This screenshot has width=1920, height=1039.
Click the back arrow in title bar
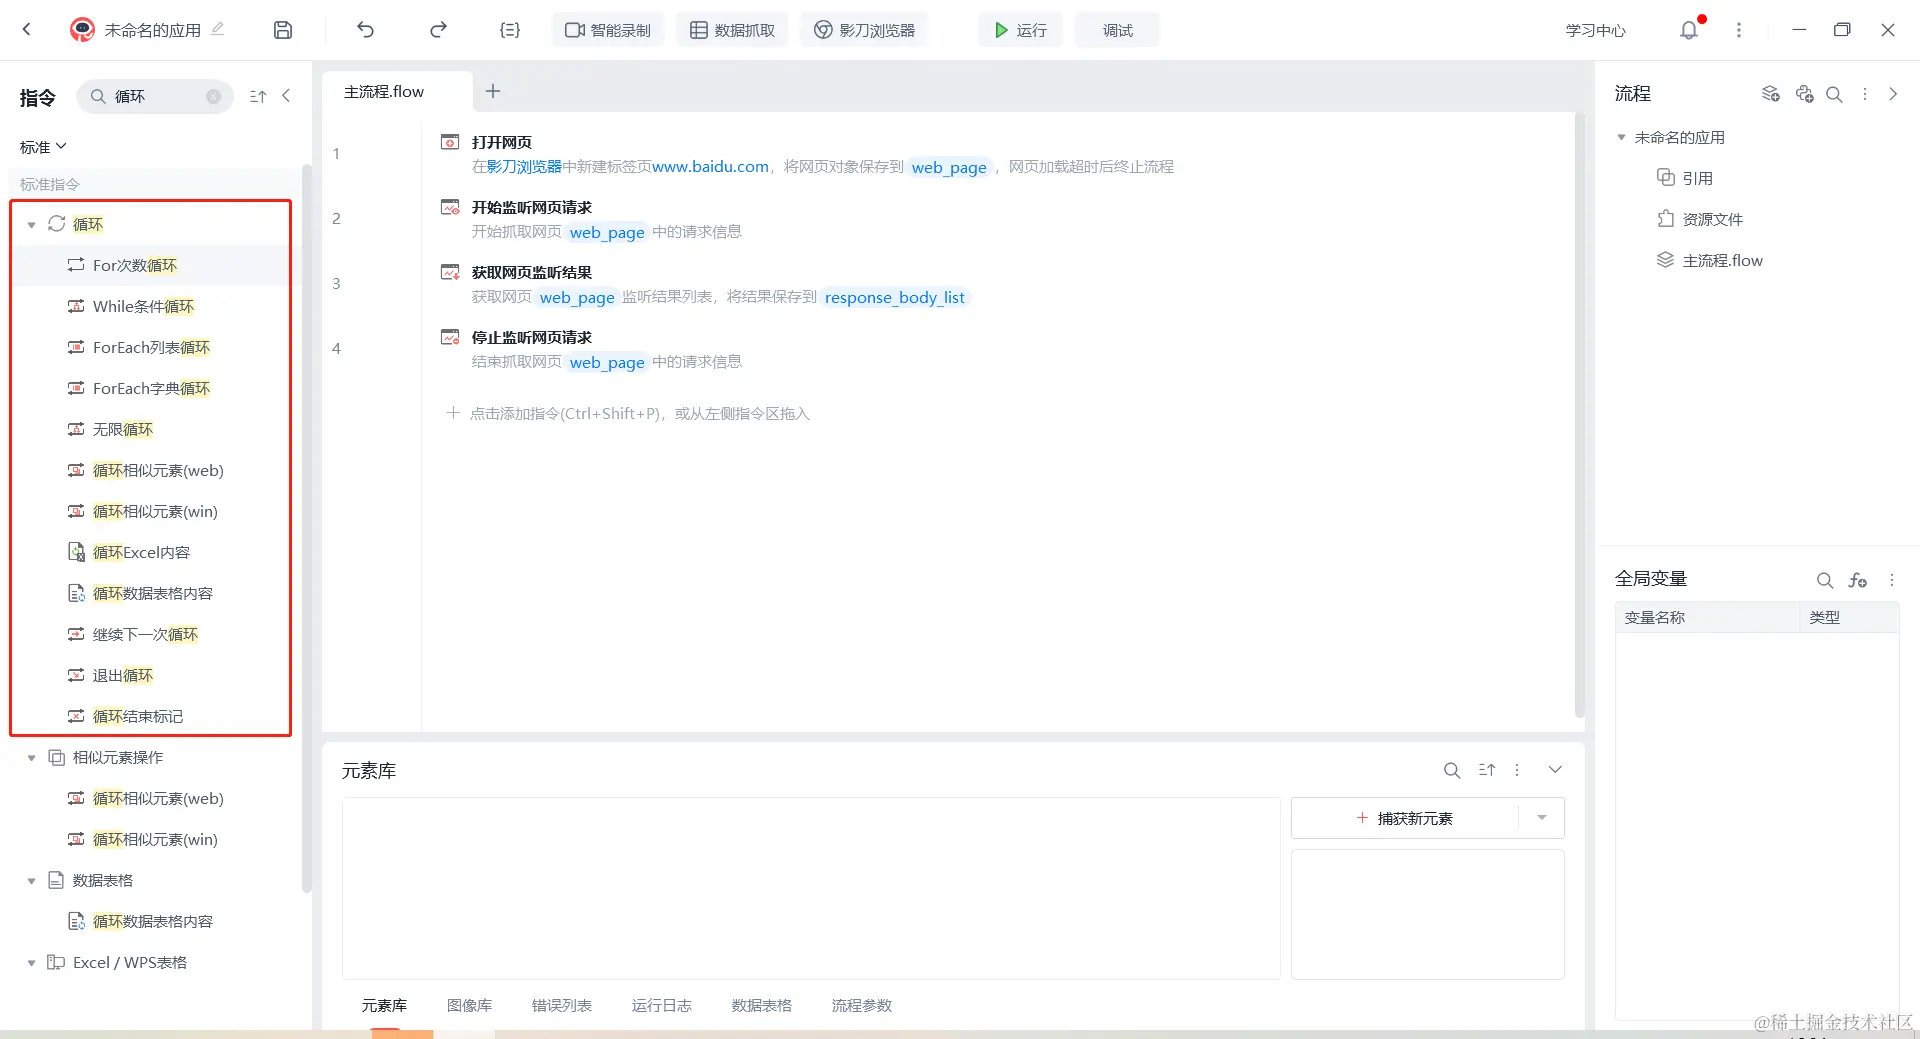pyautogui.click(x=27, y=30)
